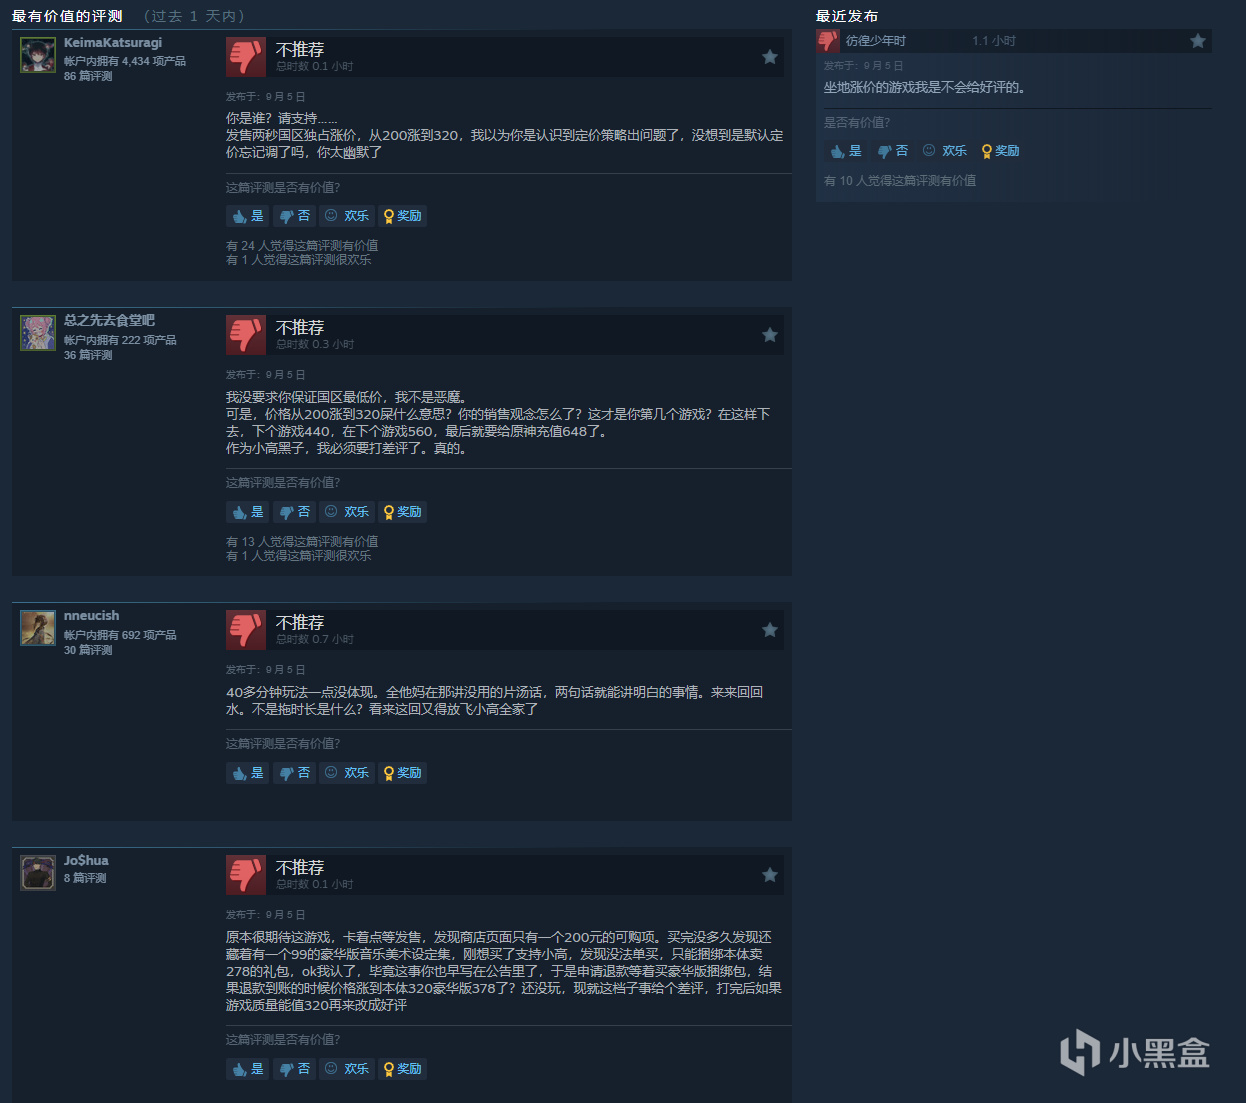The height and width of the screenshot is (1103, 1246).
Task: Click star icon on KeimaKatsuragi's review header
Action: coord(770,57)
